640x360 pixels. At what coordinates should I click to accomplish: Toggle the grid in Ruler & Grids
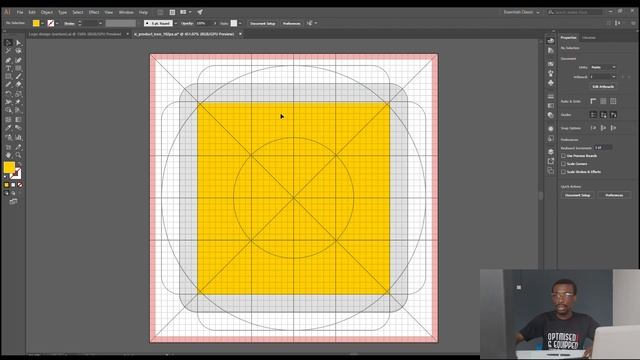(603, 101)
